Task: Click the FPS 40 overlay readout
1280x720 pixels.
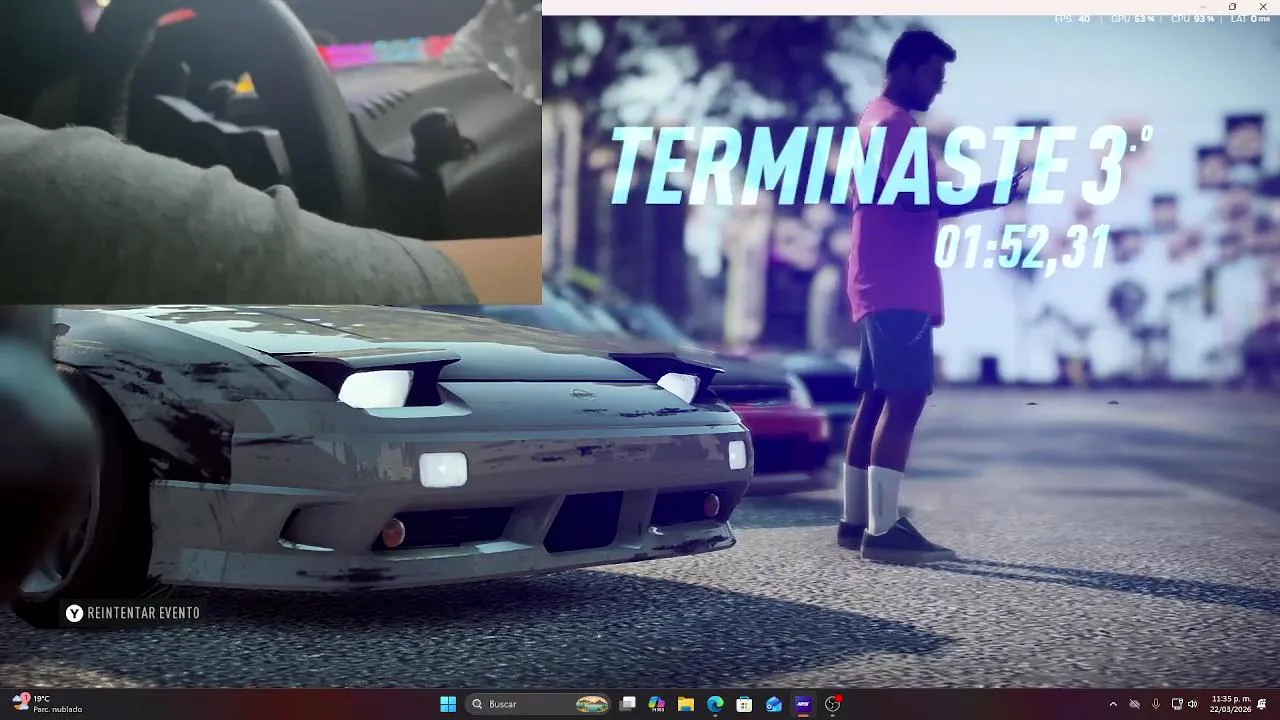Action: coord(1072,19)
